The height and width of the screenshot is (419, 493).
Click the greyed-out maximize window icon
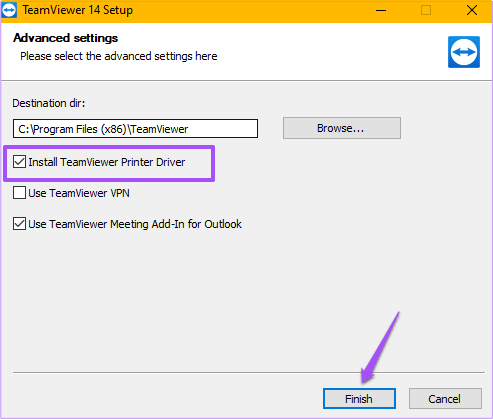pos(426,10)
